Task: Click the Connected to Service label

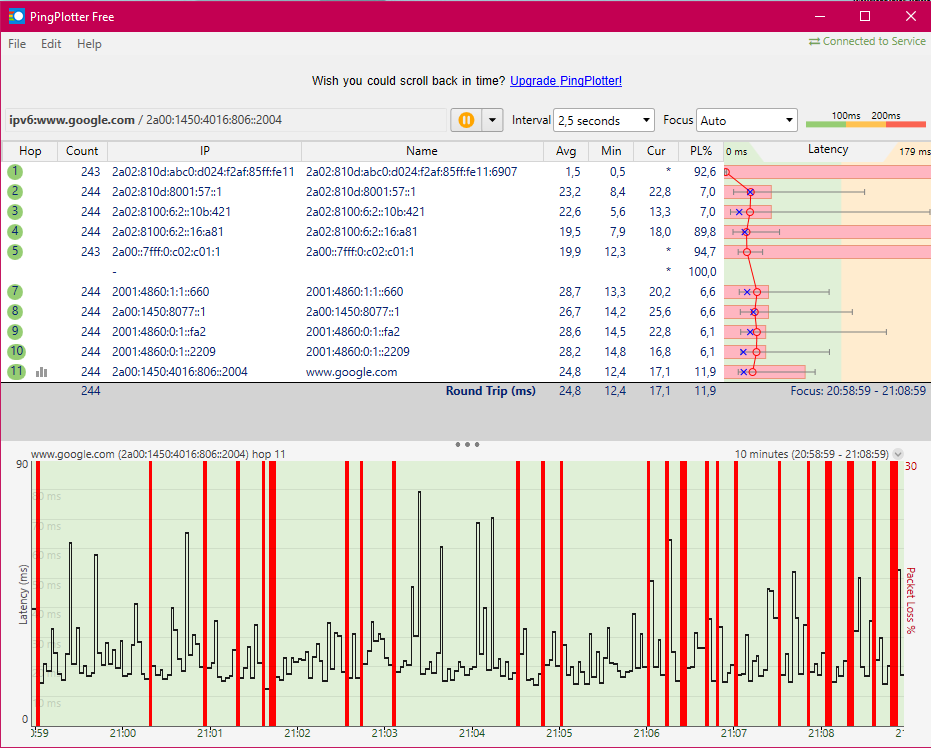Action: (x=873, y=43)
